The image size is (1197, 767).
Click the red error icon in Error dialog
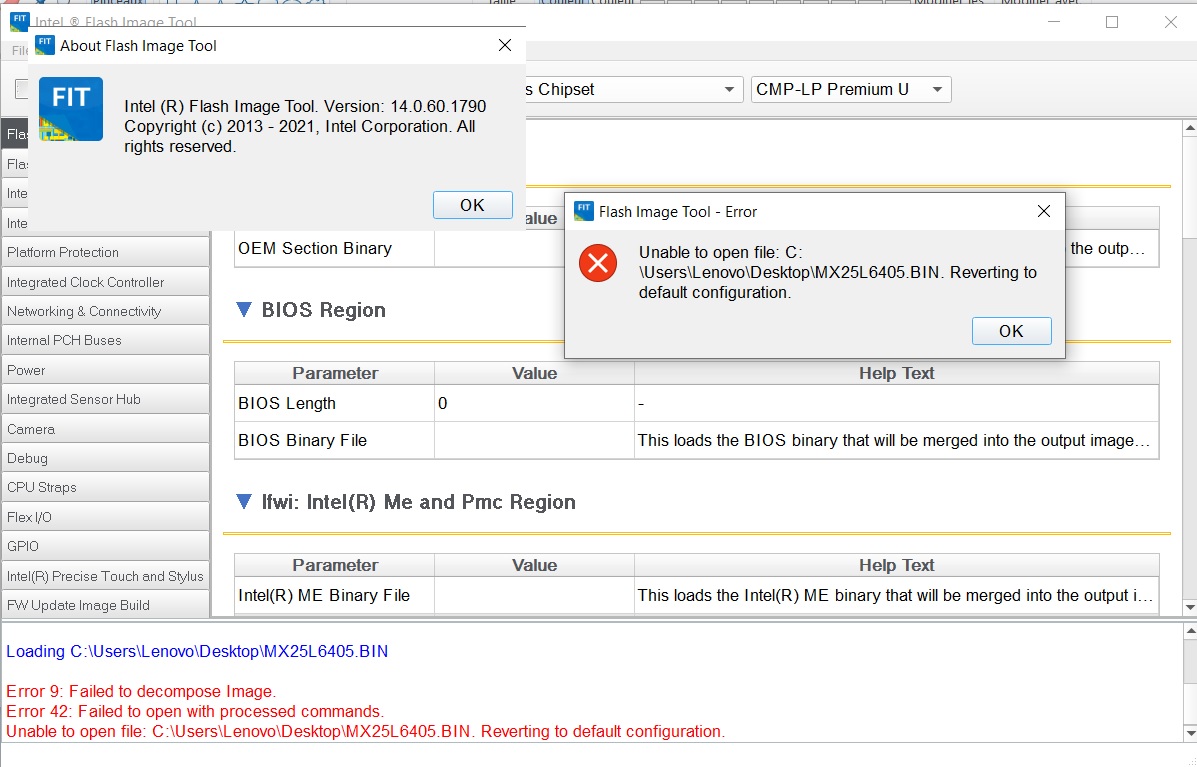(598, 263)
